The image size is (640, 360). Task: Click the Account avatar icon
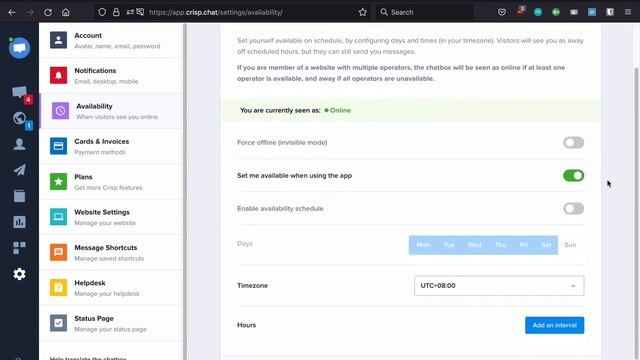click(x=58, y=40)
